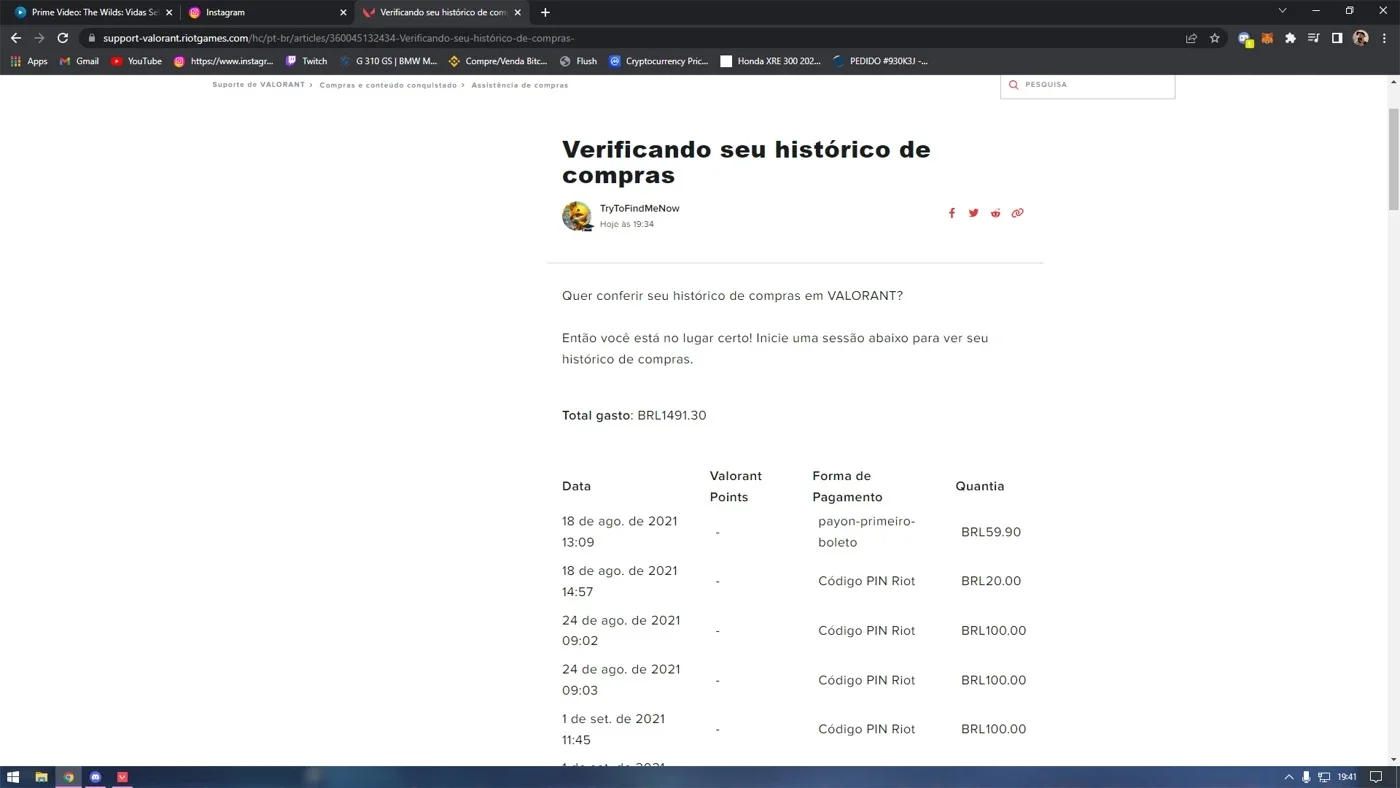Click payon-primeiro-boleto payment method cell

tap(866, 532)
